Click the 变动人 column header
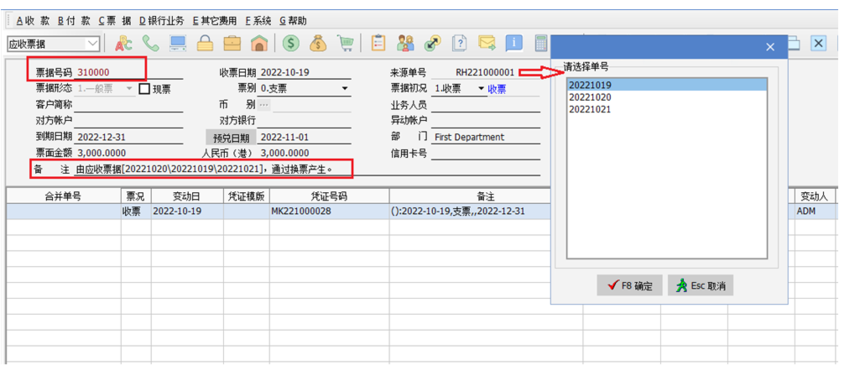Screen dimensions: 860x371 coord(814,196)
